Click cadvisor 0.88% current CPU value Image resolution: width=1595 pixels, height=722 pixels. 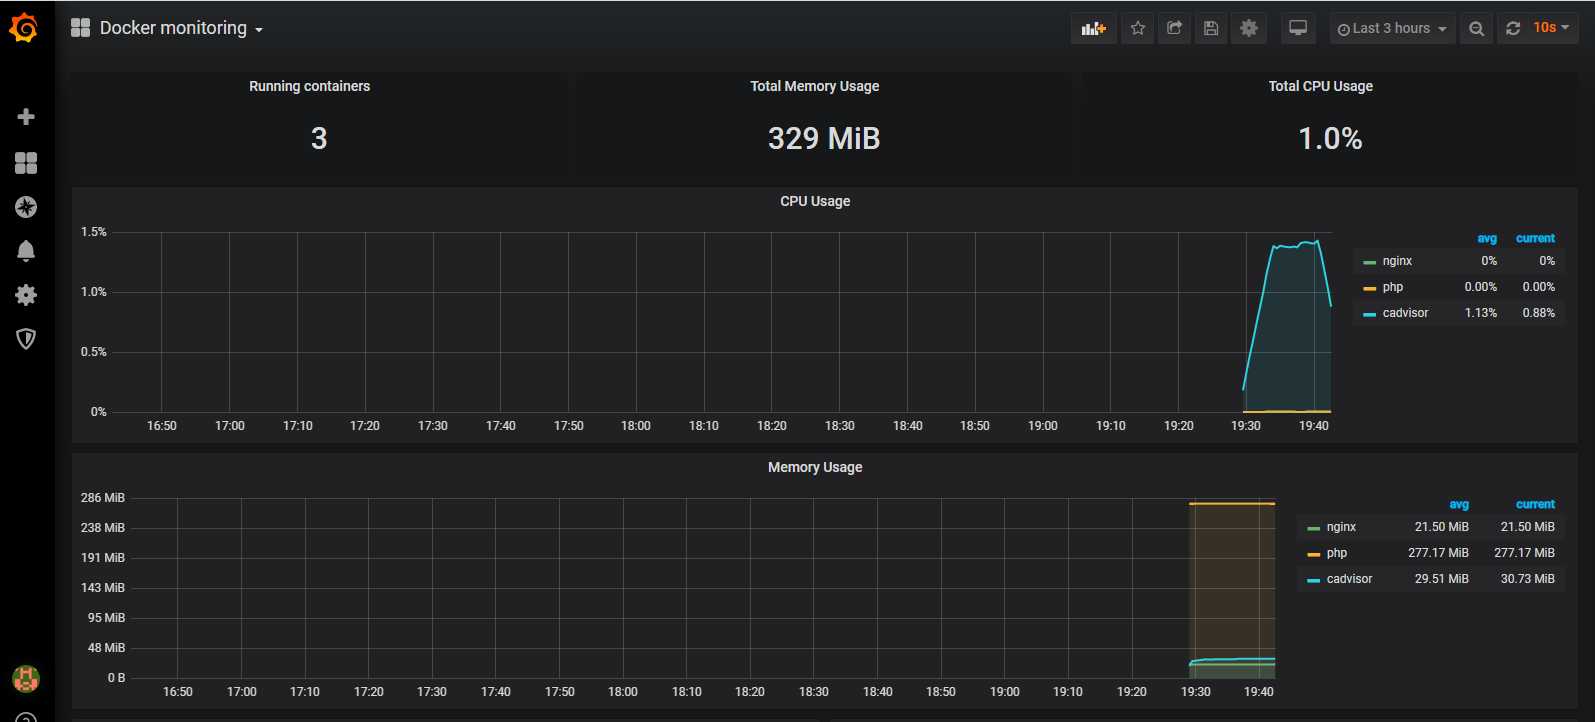(1539, 313)
